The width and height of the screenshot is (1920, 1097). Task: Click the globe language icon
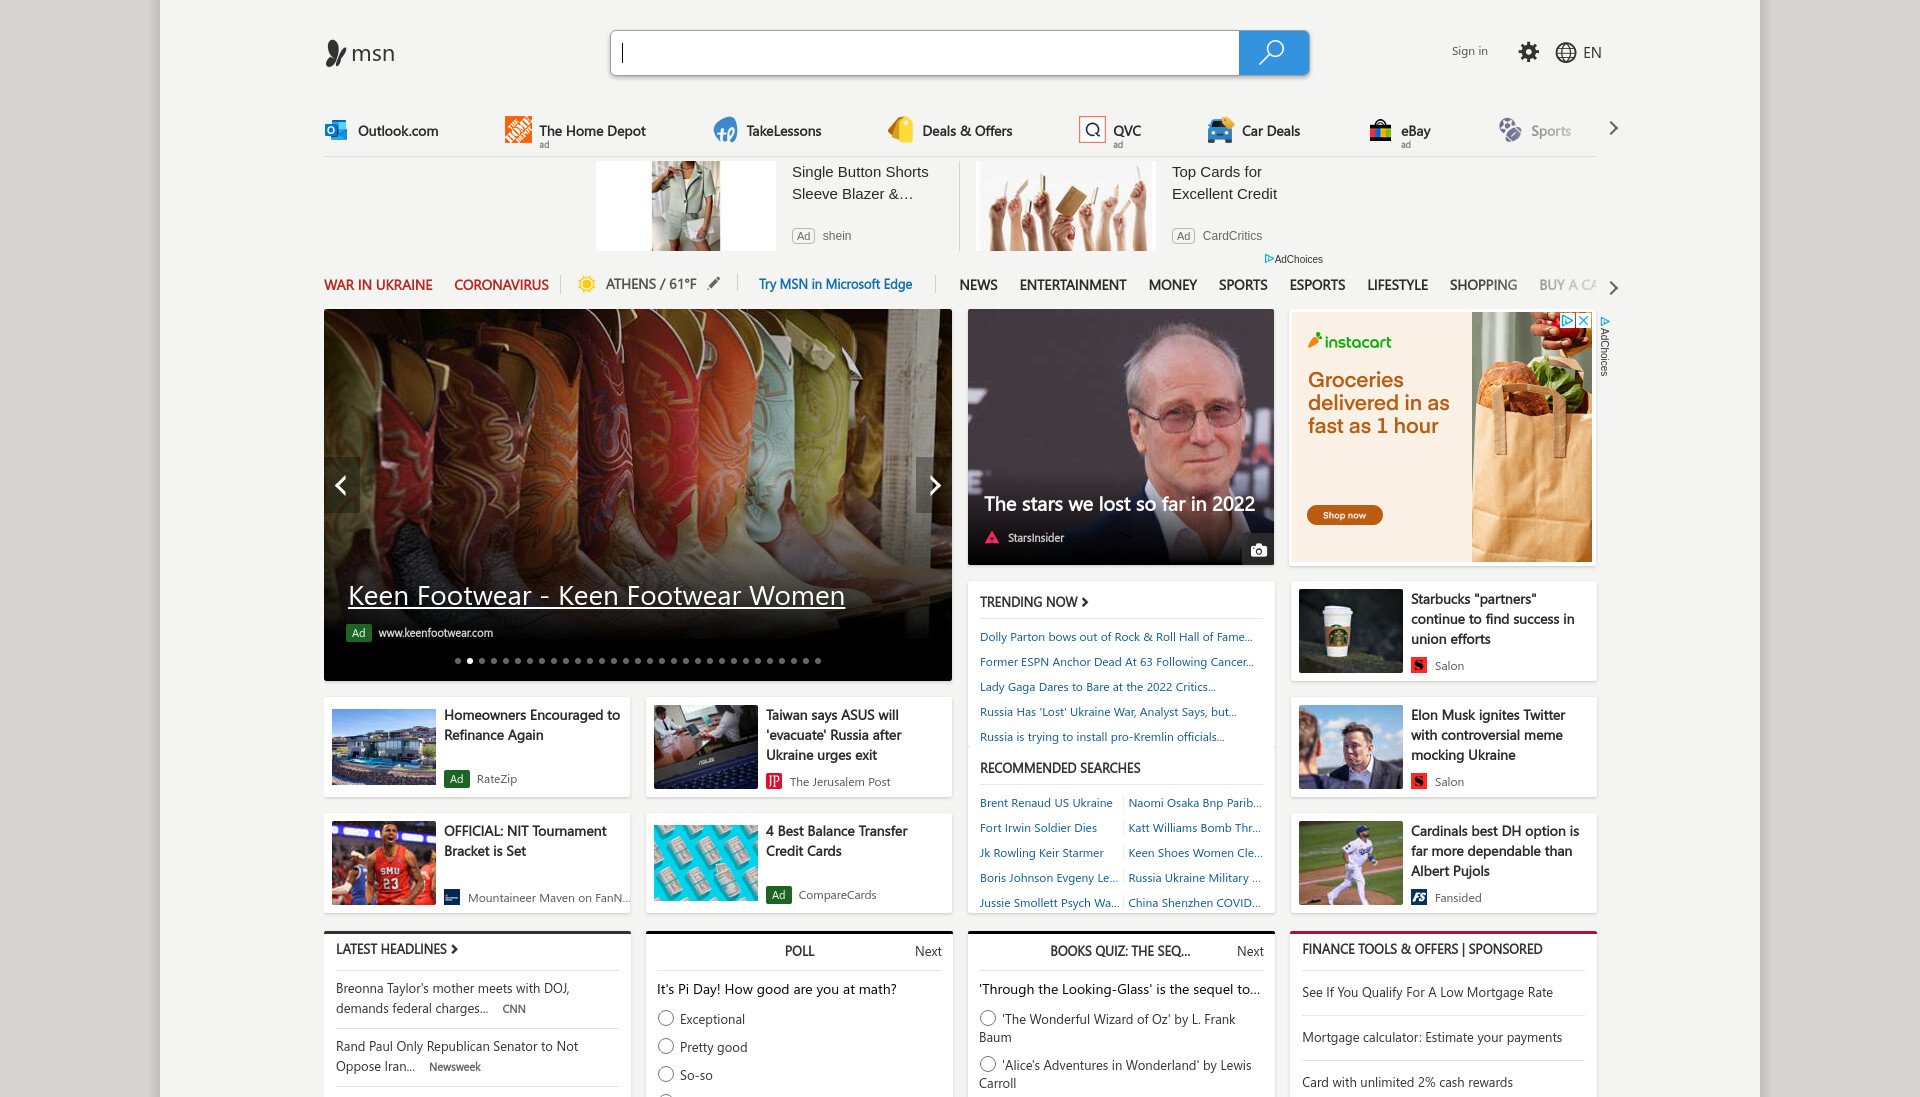point(1565,53)
